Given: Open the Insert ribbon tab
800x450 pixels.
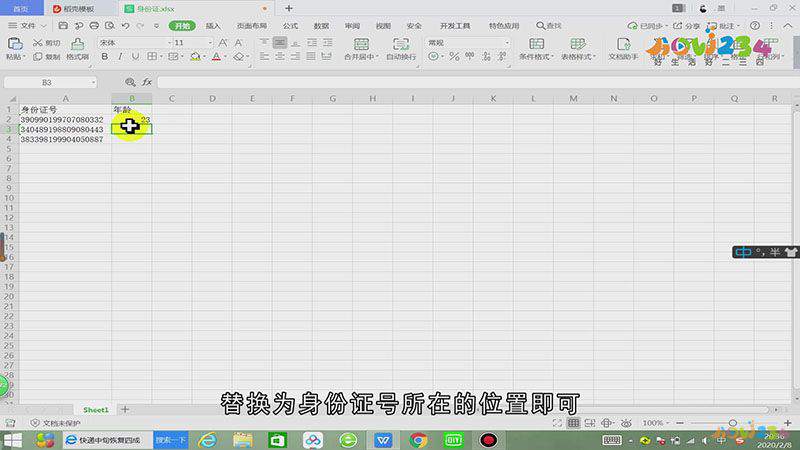Looking at the screenshot, I should coord(213,26).
